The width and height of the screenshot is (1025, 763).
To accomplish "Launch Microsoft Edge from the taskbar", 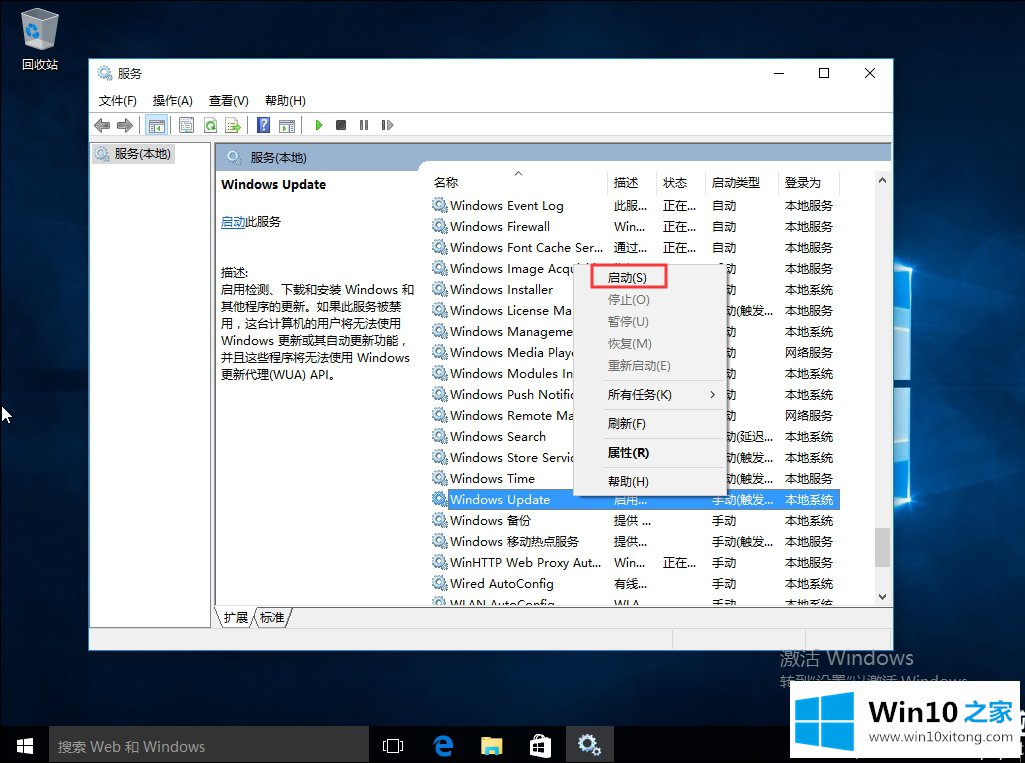I will coord(443,745).
